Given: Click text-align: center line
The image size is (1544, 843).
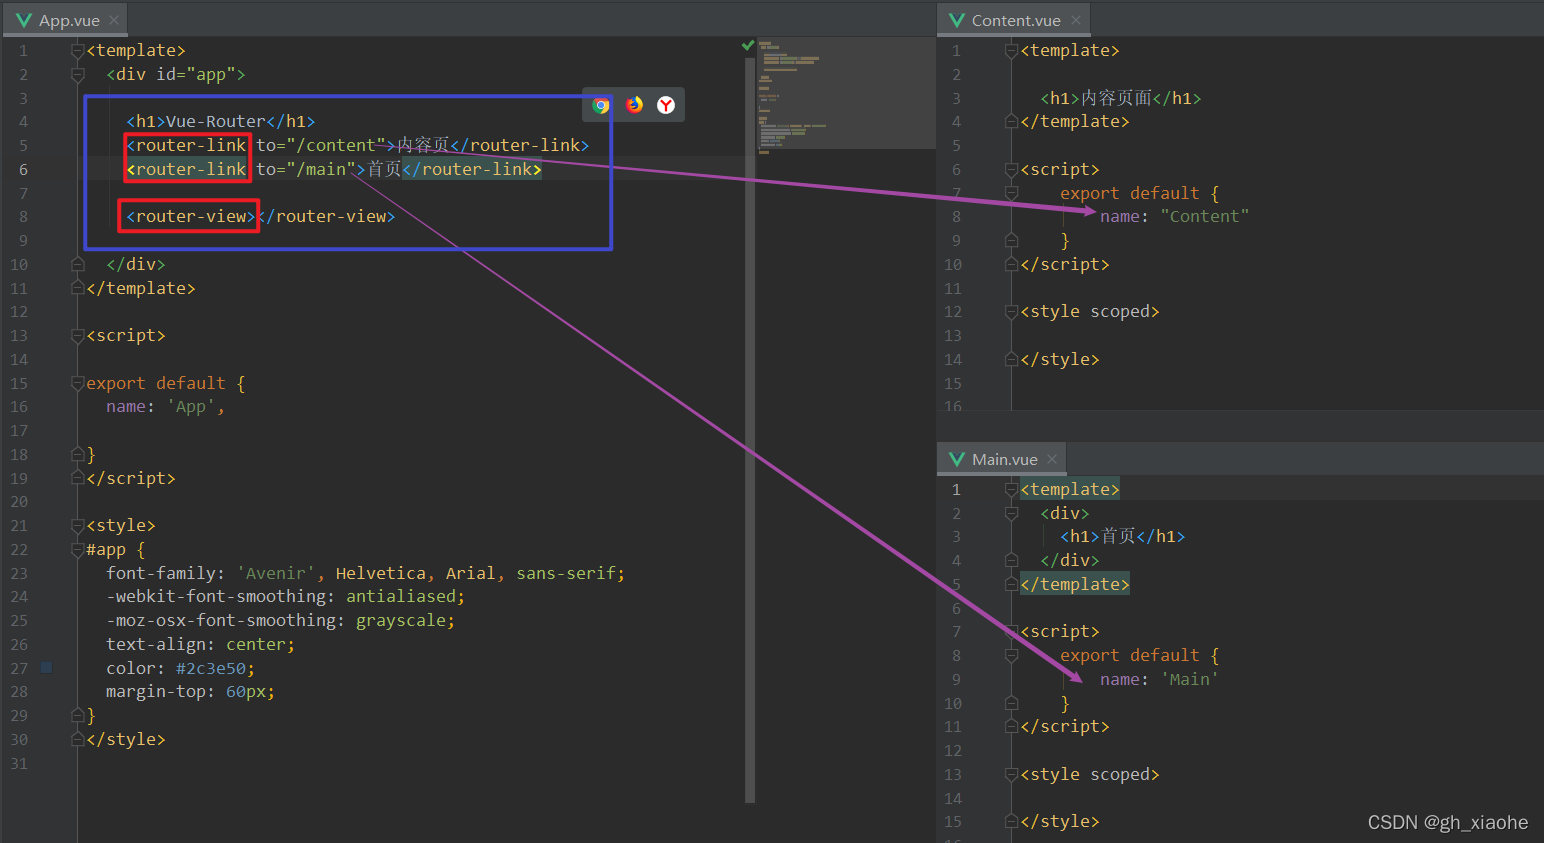Looking at the screenshot, I should pos(200,644).
